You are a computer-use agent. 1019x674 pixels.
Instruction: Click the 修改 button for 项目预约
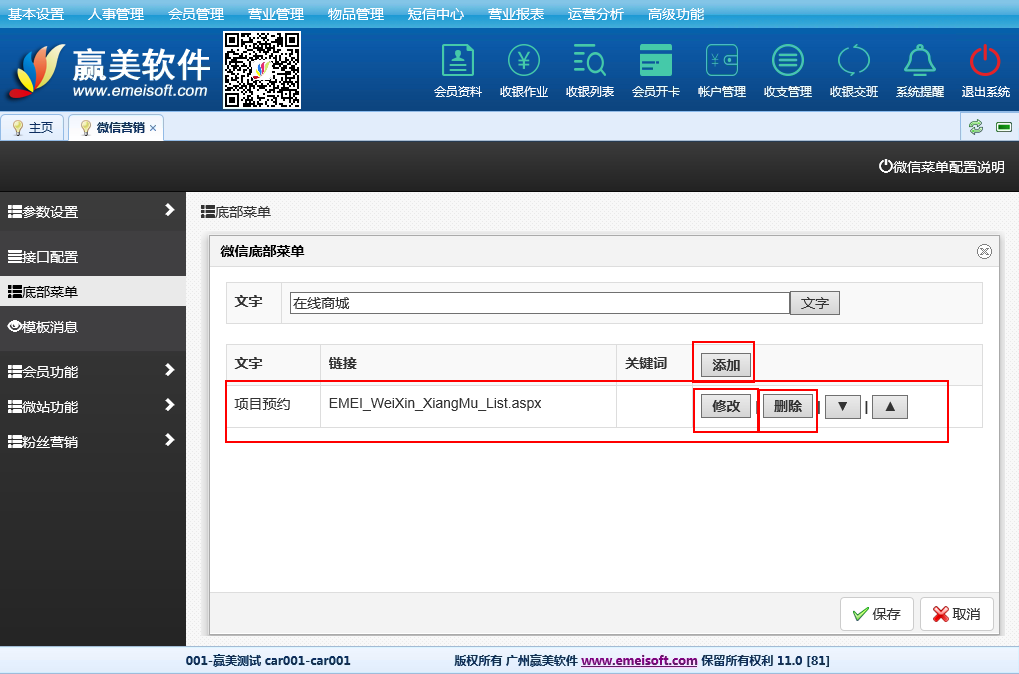click(726, 406)
